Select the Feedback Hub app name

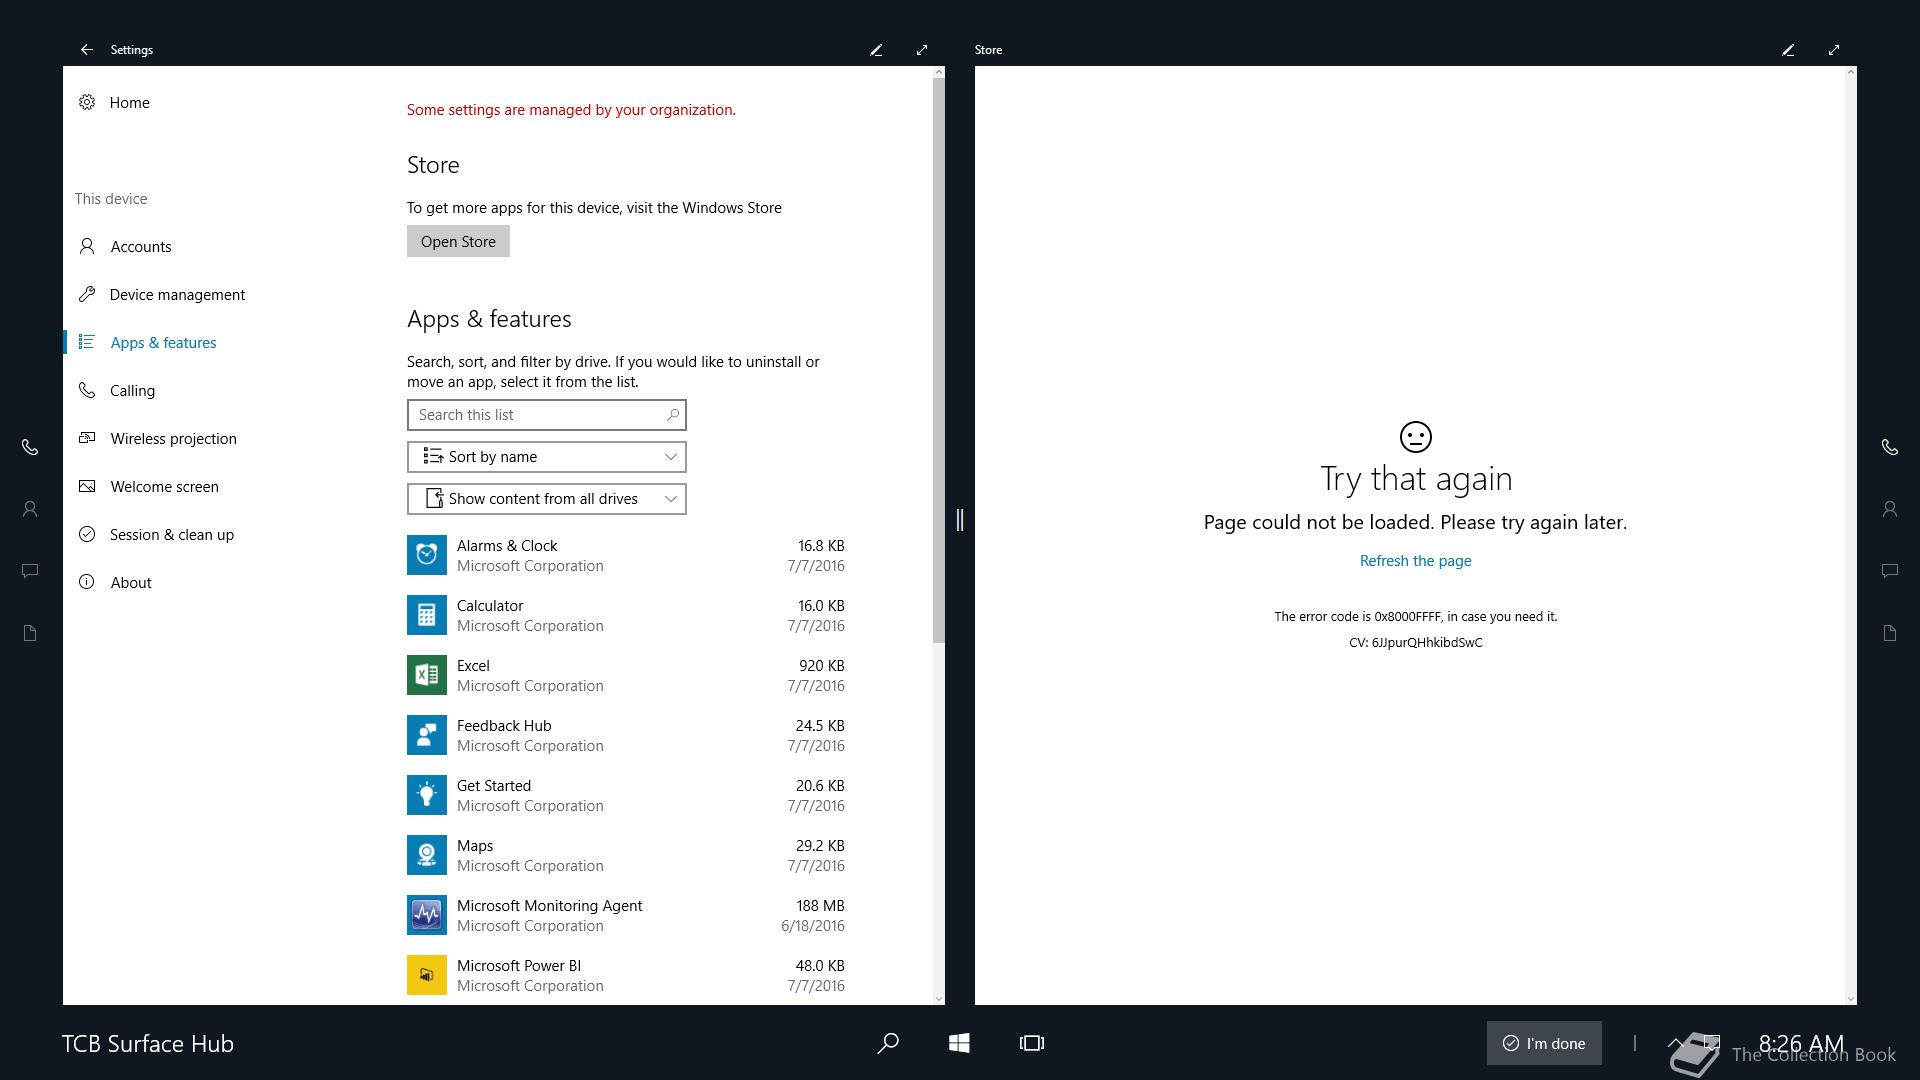tap(504, 726)
